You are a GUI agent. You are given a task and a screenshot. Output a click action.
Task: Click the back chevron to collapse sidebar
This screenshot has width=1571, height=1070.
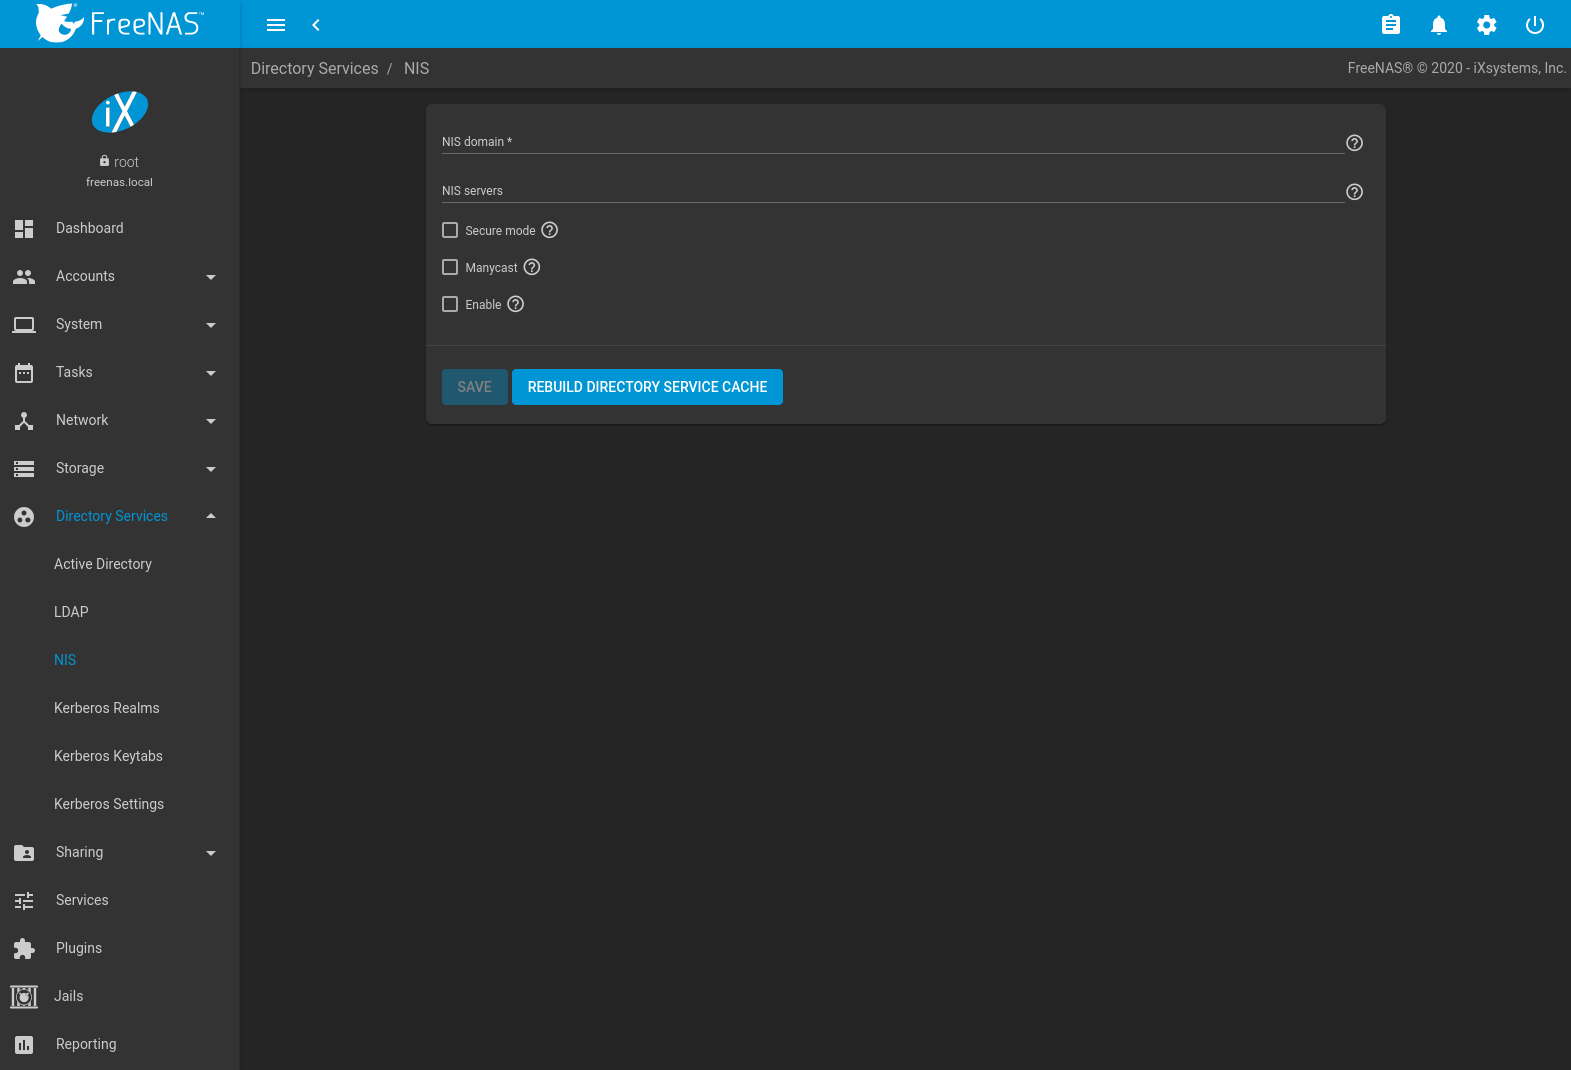(x=316, y=25)
